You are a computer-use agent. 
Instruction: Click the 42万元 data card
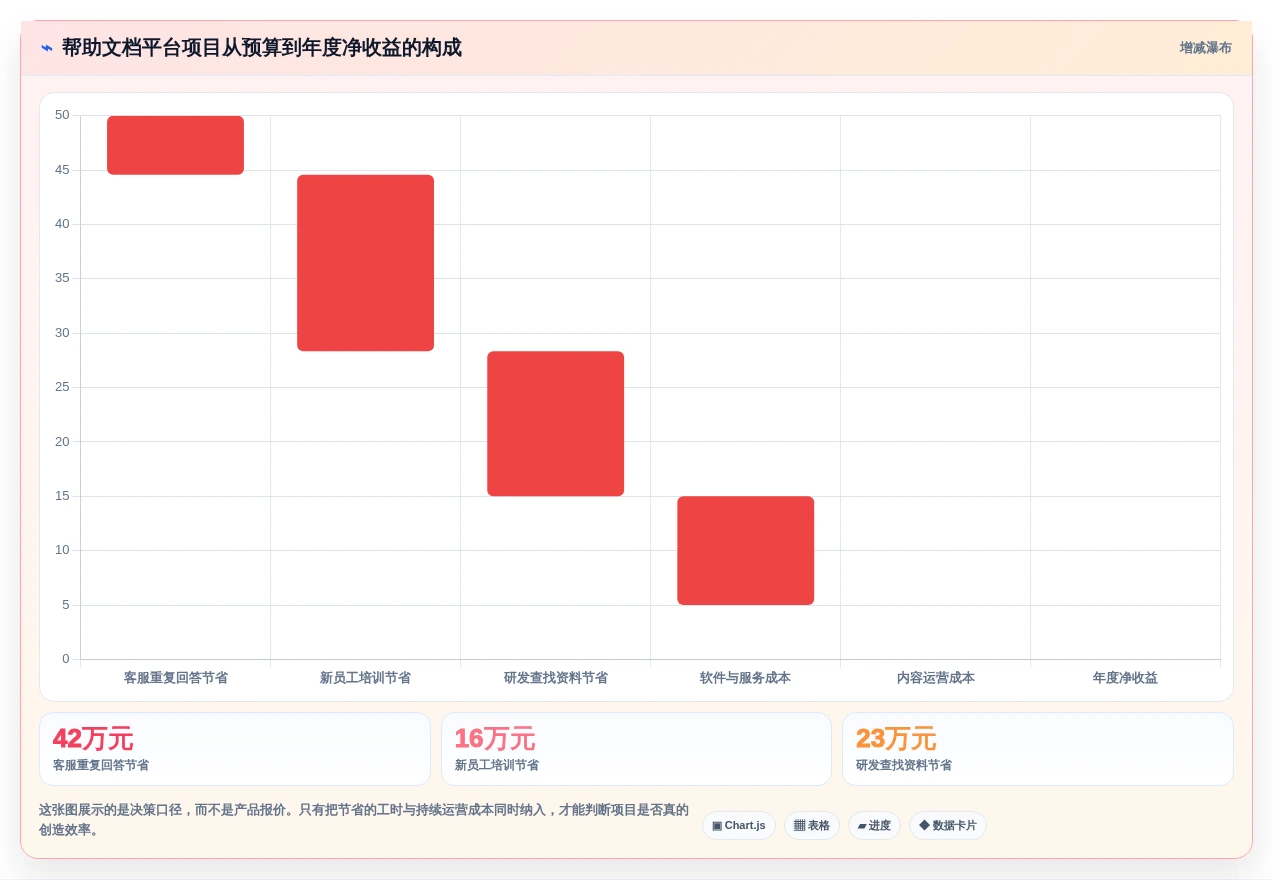tap(235, 749)
